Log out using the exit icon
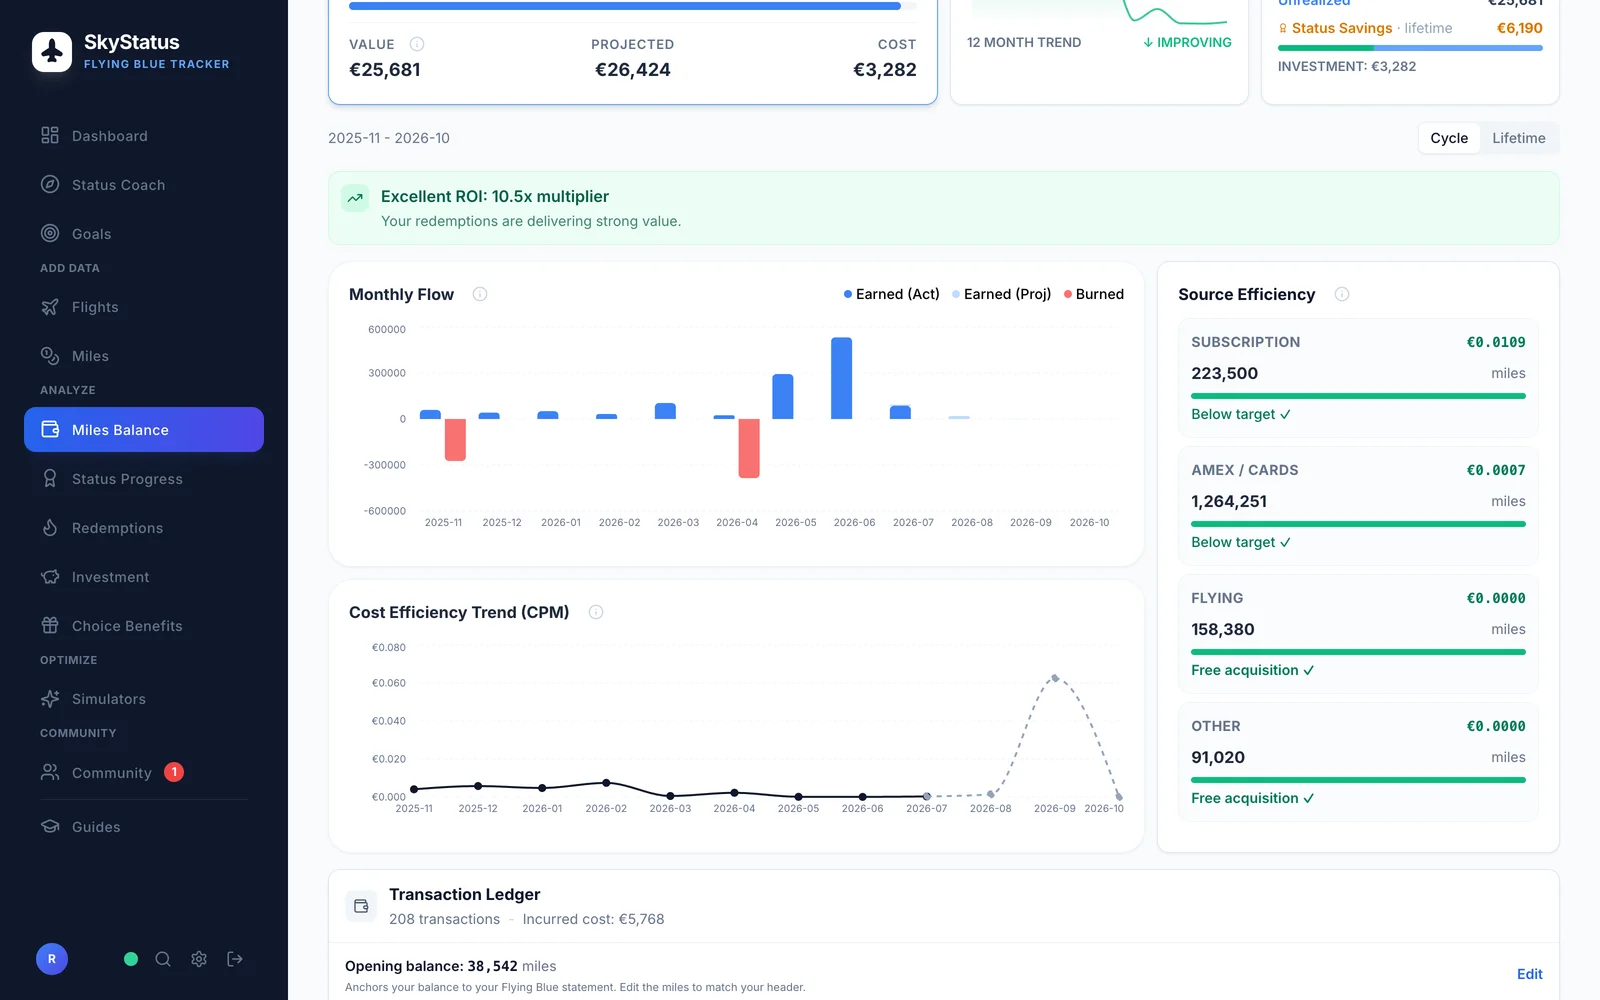 235,959
